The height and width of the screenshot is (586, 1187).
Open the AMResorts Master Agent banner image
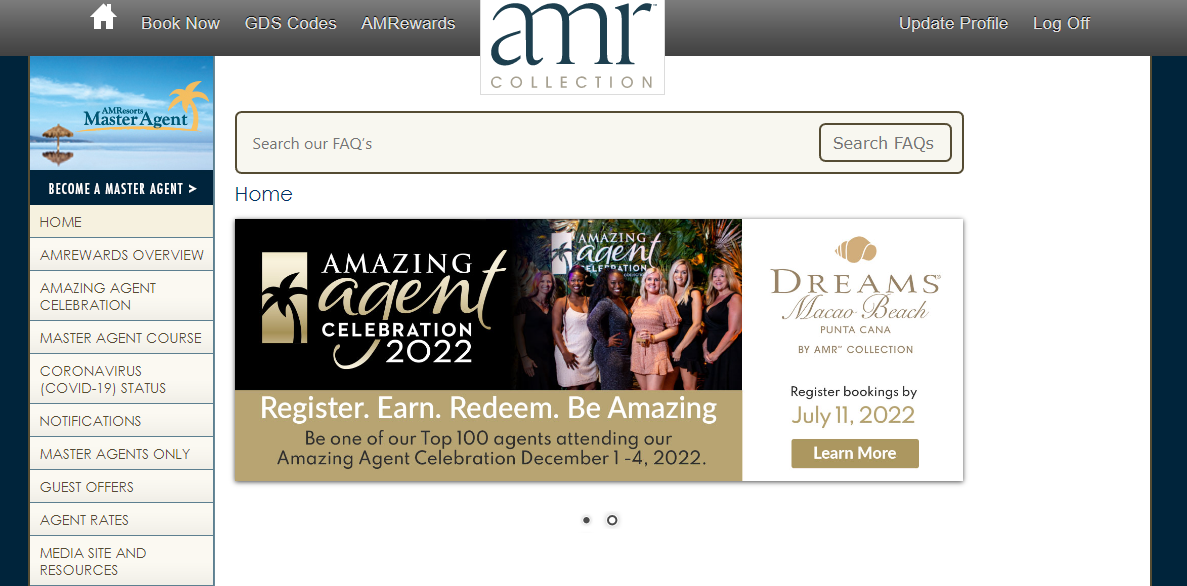click(122, 113)
